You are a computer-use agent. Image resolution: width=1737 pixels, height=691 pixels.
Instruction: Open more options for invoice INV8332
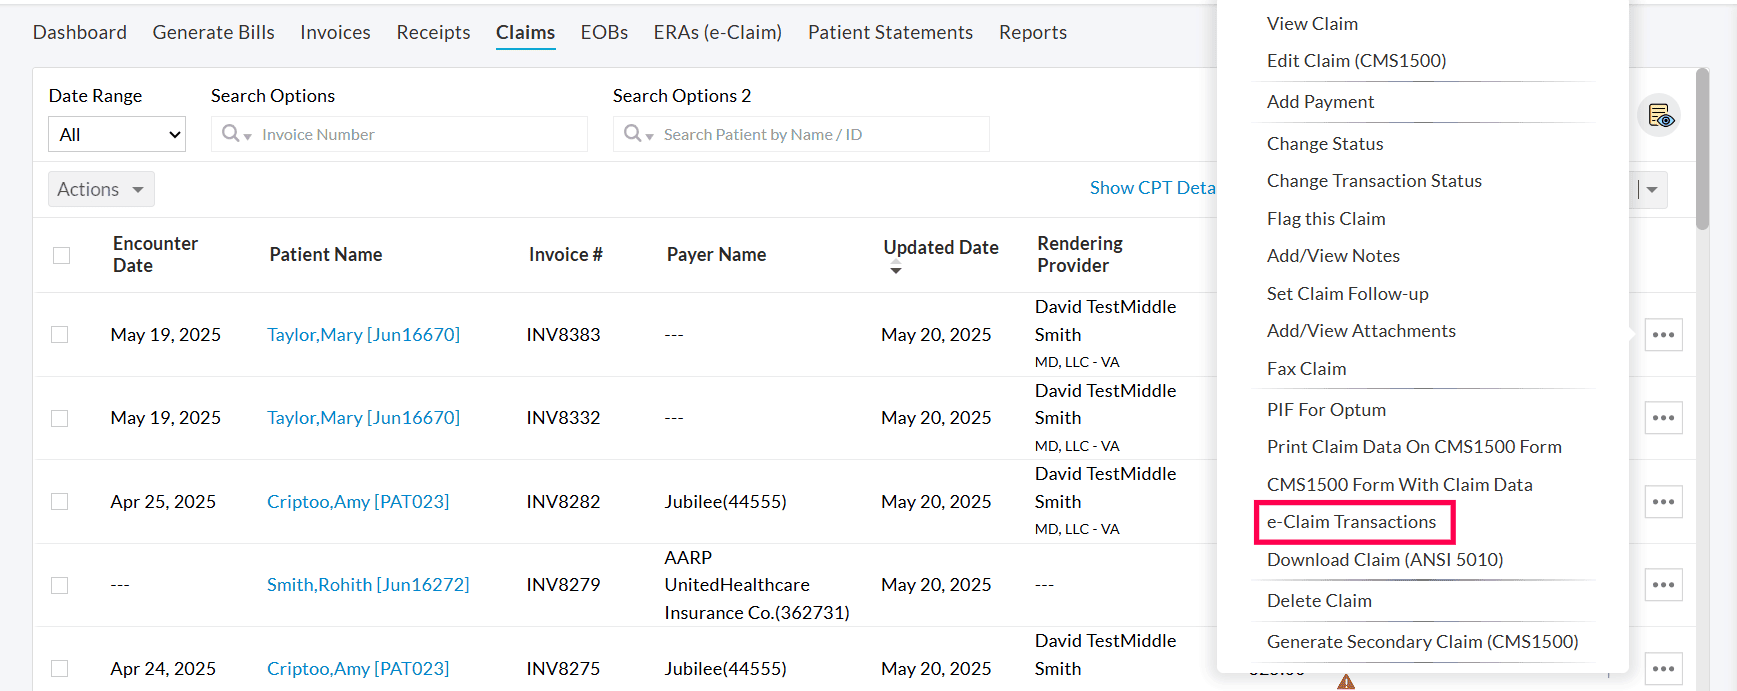coord(1663,418)
